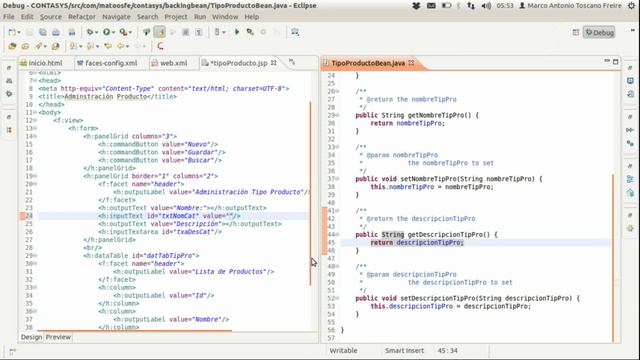Open the Window menu
The image size is (640, 360).
[225, 17]
